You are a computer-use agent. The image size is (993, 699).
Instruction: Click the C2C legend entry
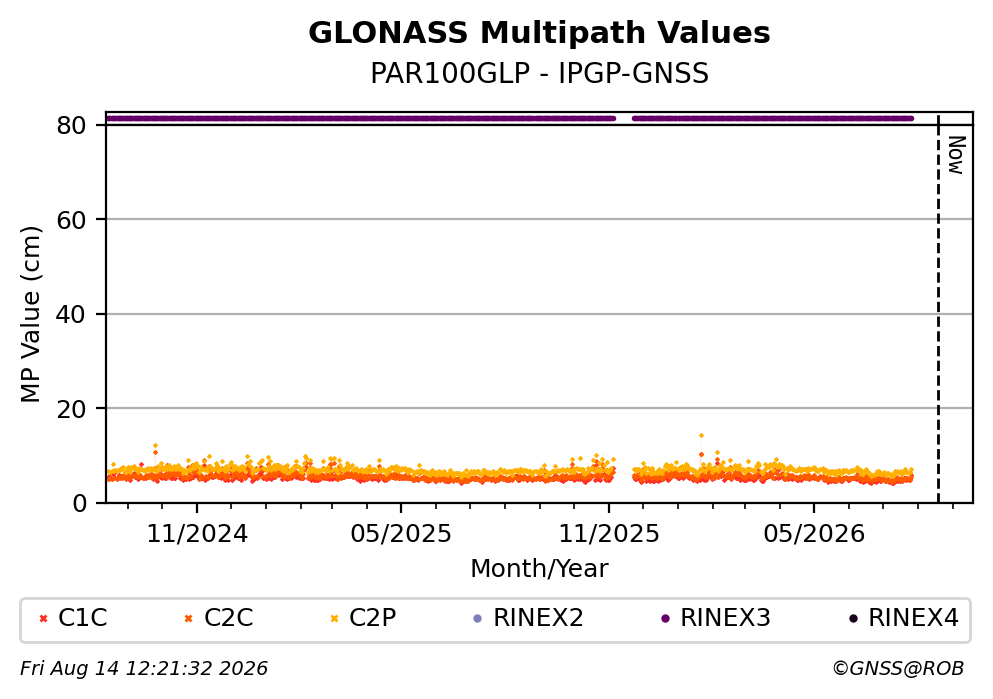(x=218, y=618)
